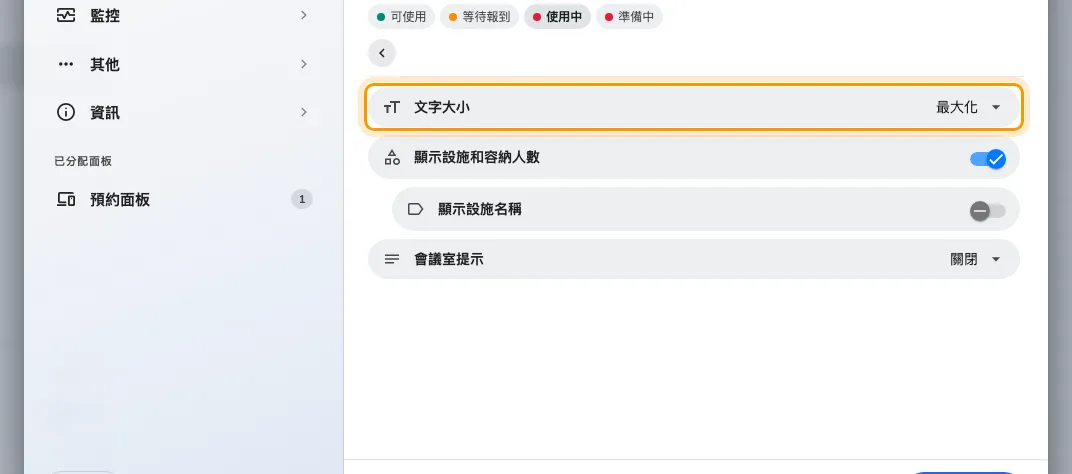Image resolution: width=1072 pixels, height=474 pixels.
Task: Click the three-dots icon beside 其他
Action: [x=66, y=64]
